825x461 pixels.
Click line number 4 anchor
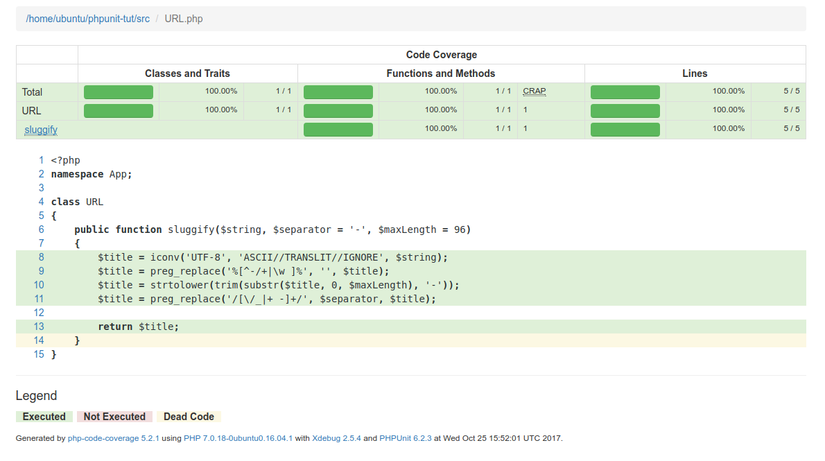point(41,202)
